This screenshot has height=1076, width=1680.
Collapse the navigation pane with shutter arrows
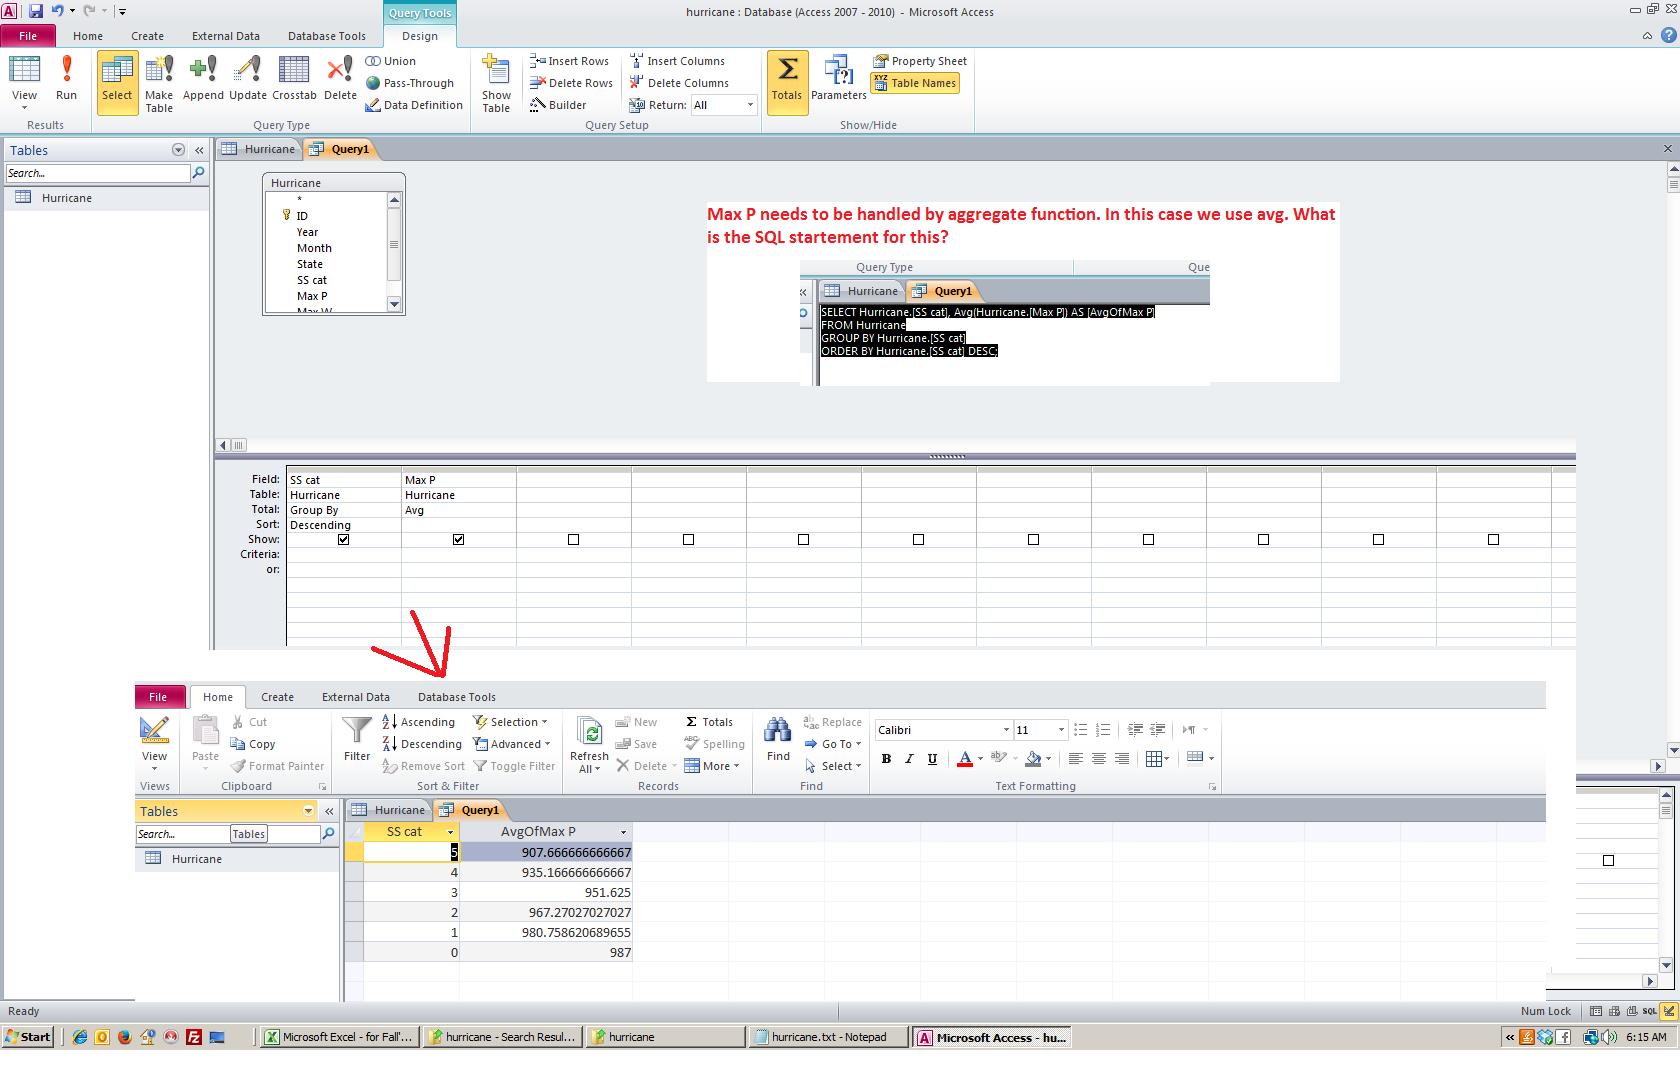click(x=199, y=150)
